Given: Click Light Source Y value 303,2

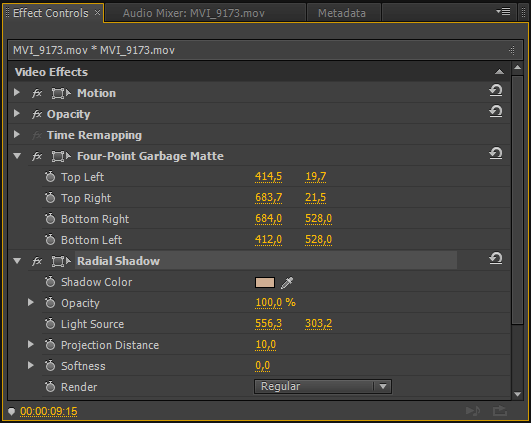Looking at the screenshot, I should tap(318, 323).
